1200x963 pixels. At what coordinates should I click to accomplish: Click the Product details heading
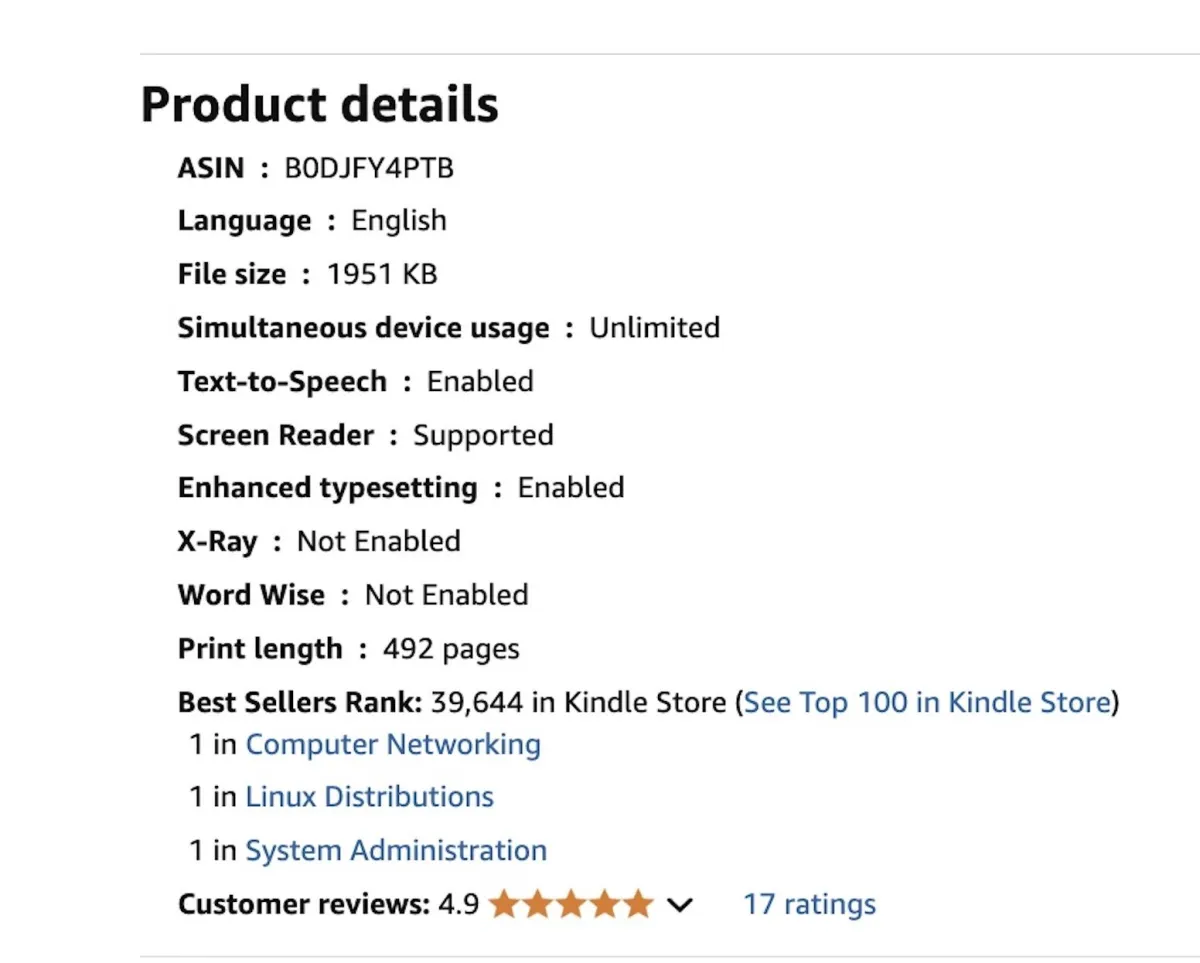click(x=319, y=104)
